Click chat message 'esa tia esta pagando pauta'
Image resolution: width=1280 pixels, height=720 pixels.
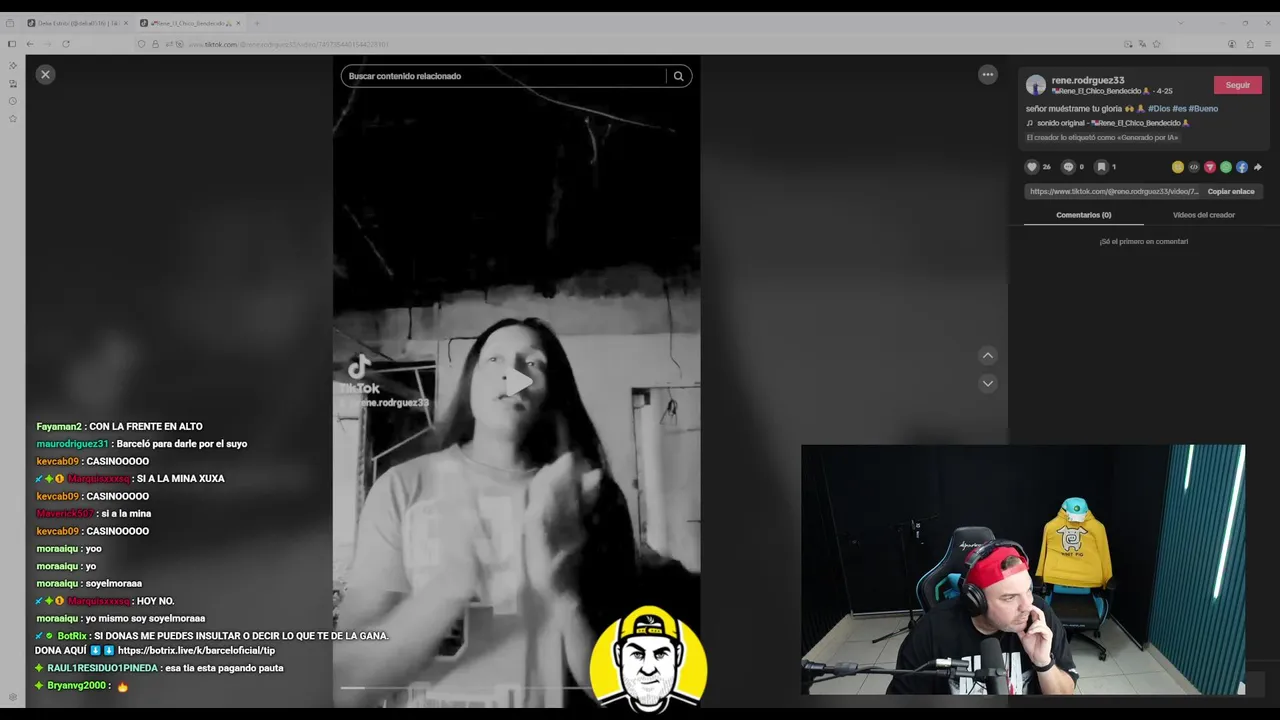tap(225, 668)
